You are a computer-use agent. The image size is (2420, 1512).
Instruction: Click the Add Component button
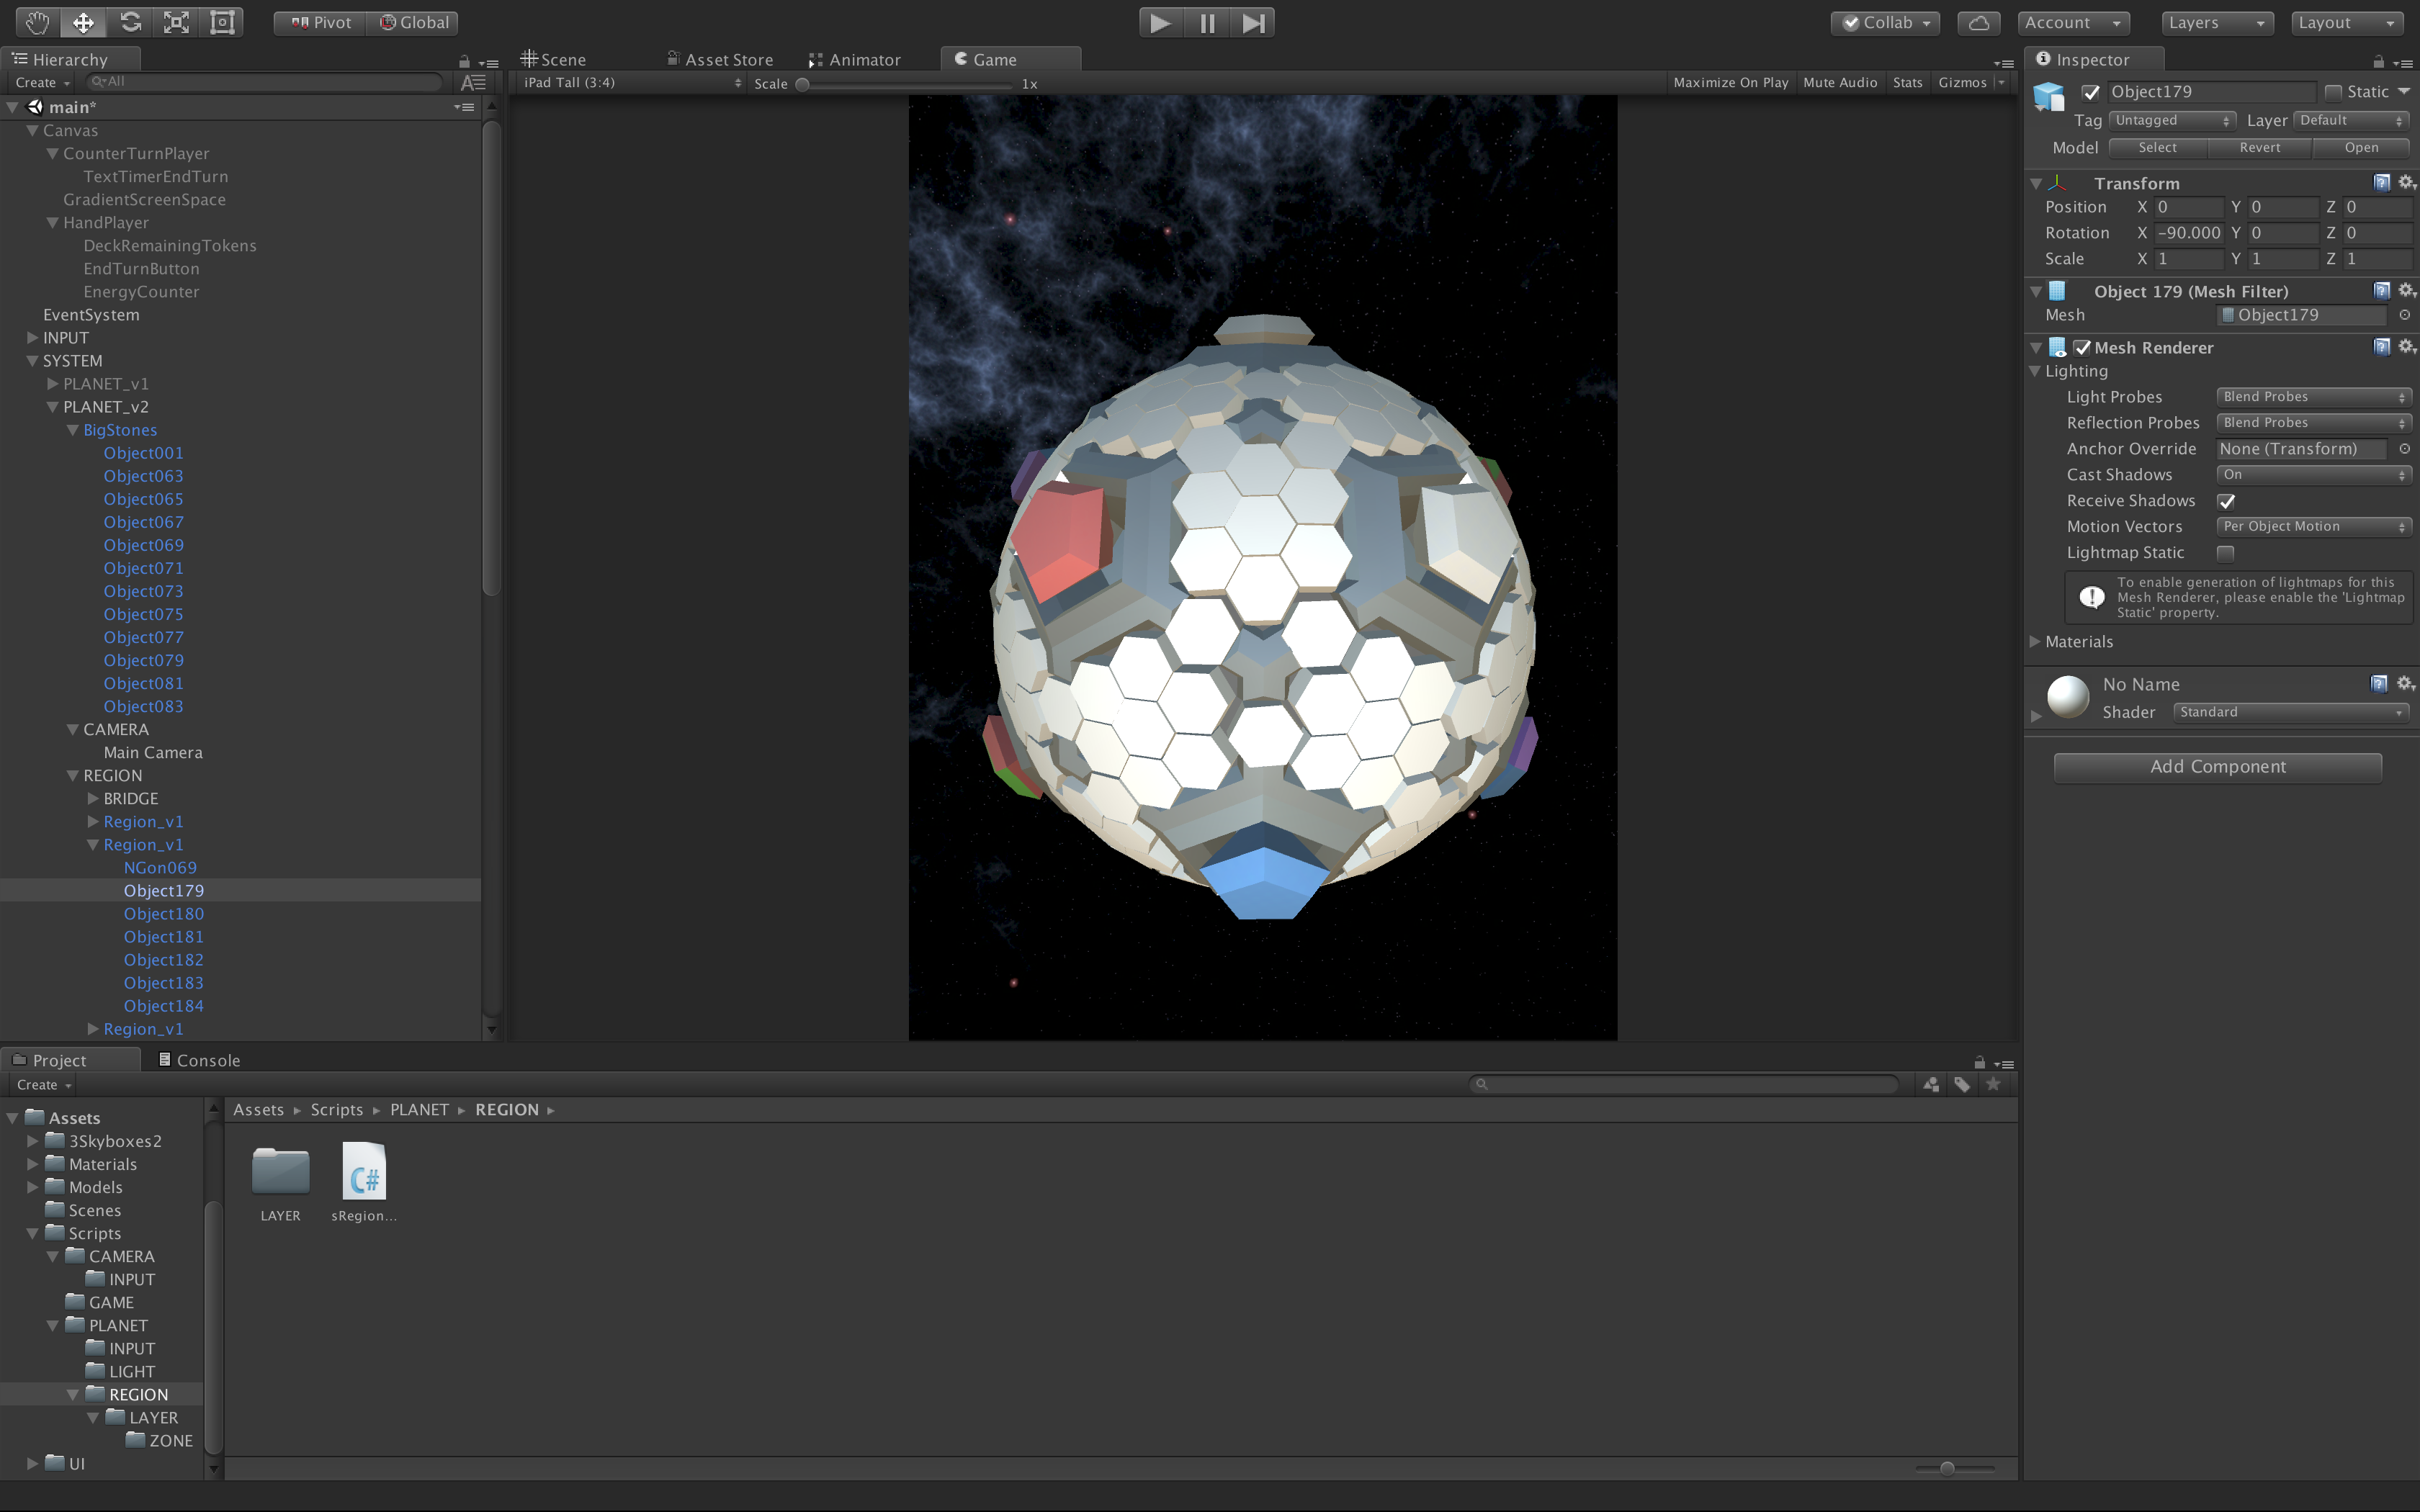point(2217,767)
